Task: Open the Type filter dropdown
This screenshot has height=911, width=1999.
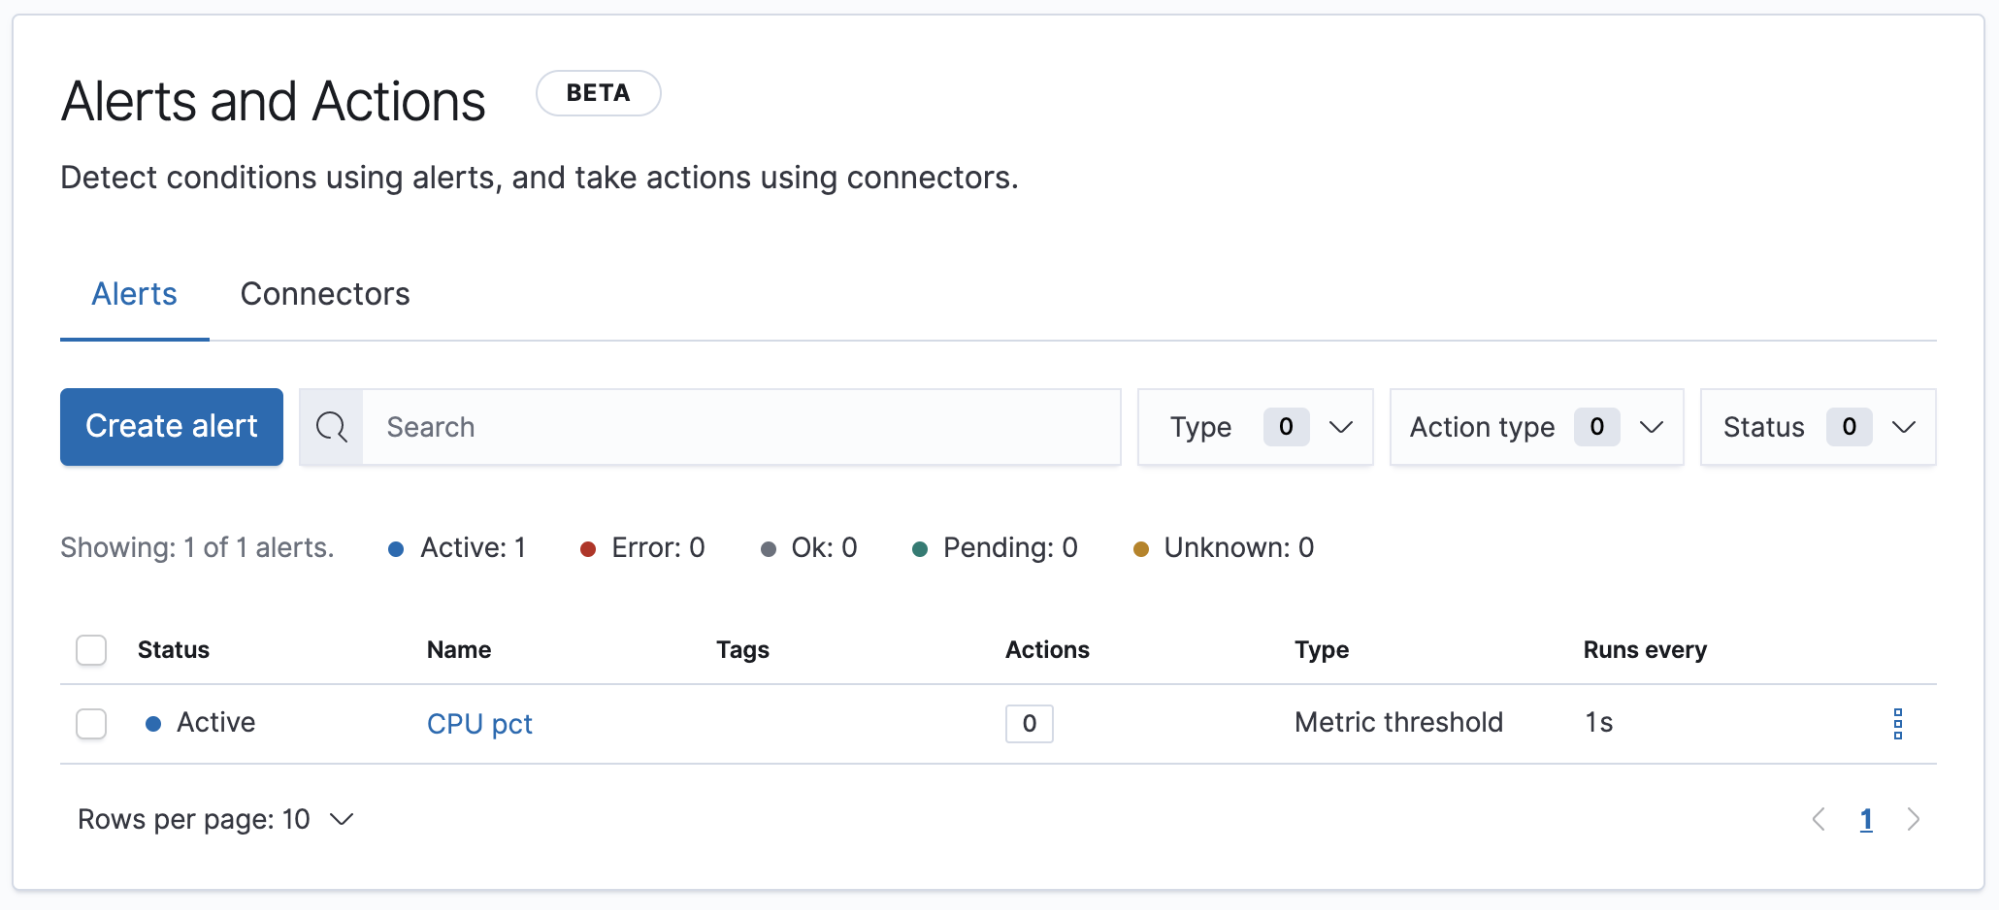Action: [x=1255, y=427]
